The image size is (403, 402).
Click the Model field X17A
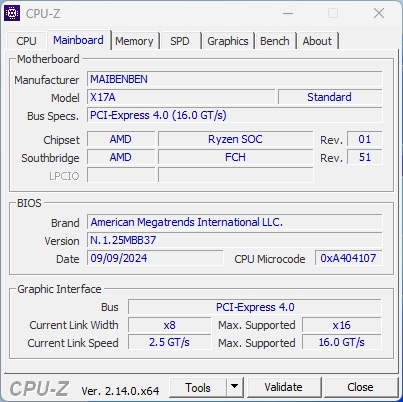pos(181,97)
